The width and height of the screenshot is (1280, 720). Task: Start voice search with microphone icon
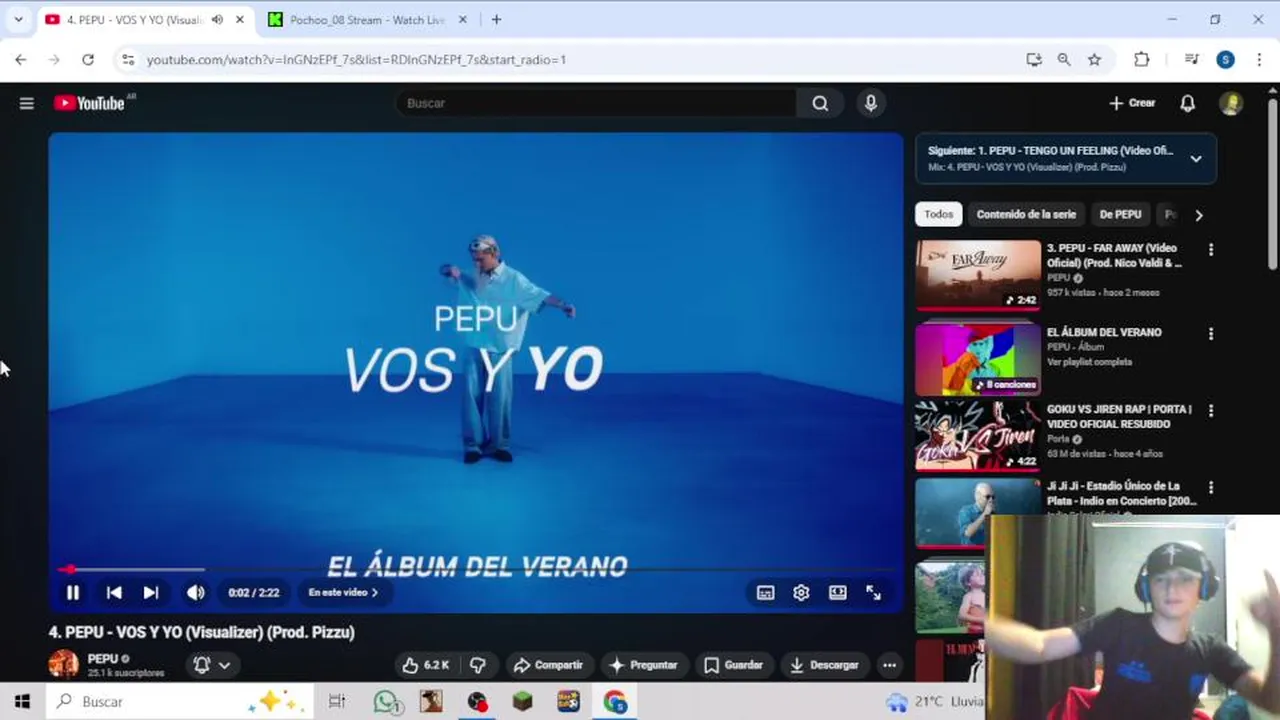[871, 103]
